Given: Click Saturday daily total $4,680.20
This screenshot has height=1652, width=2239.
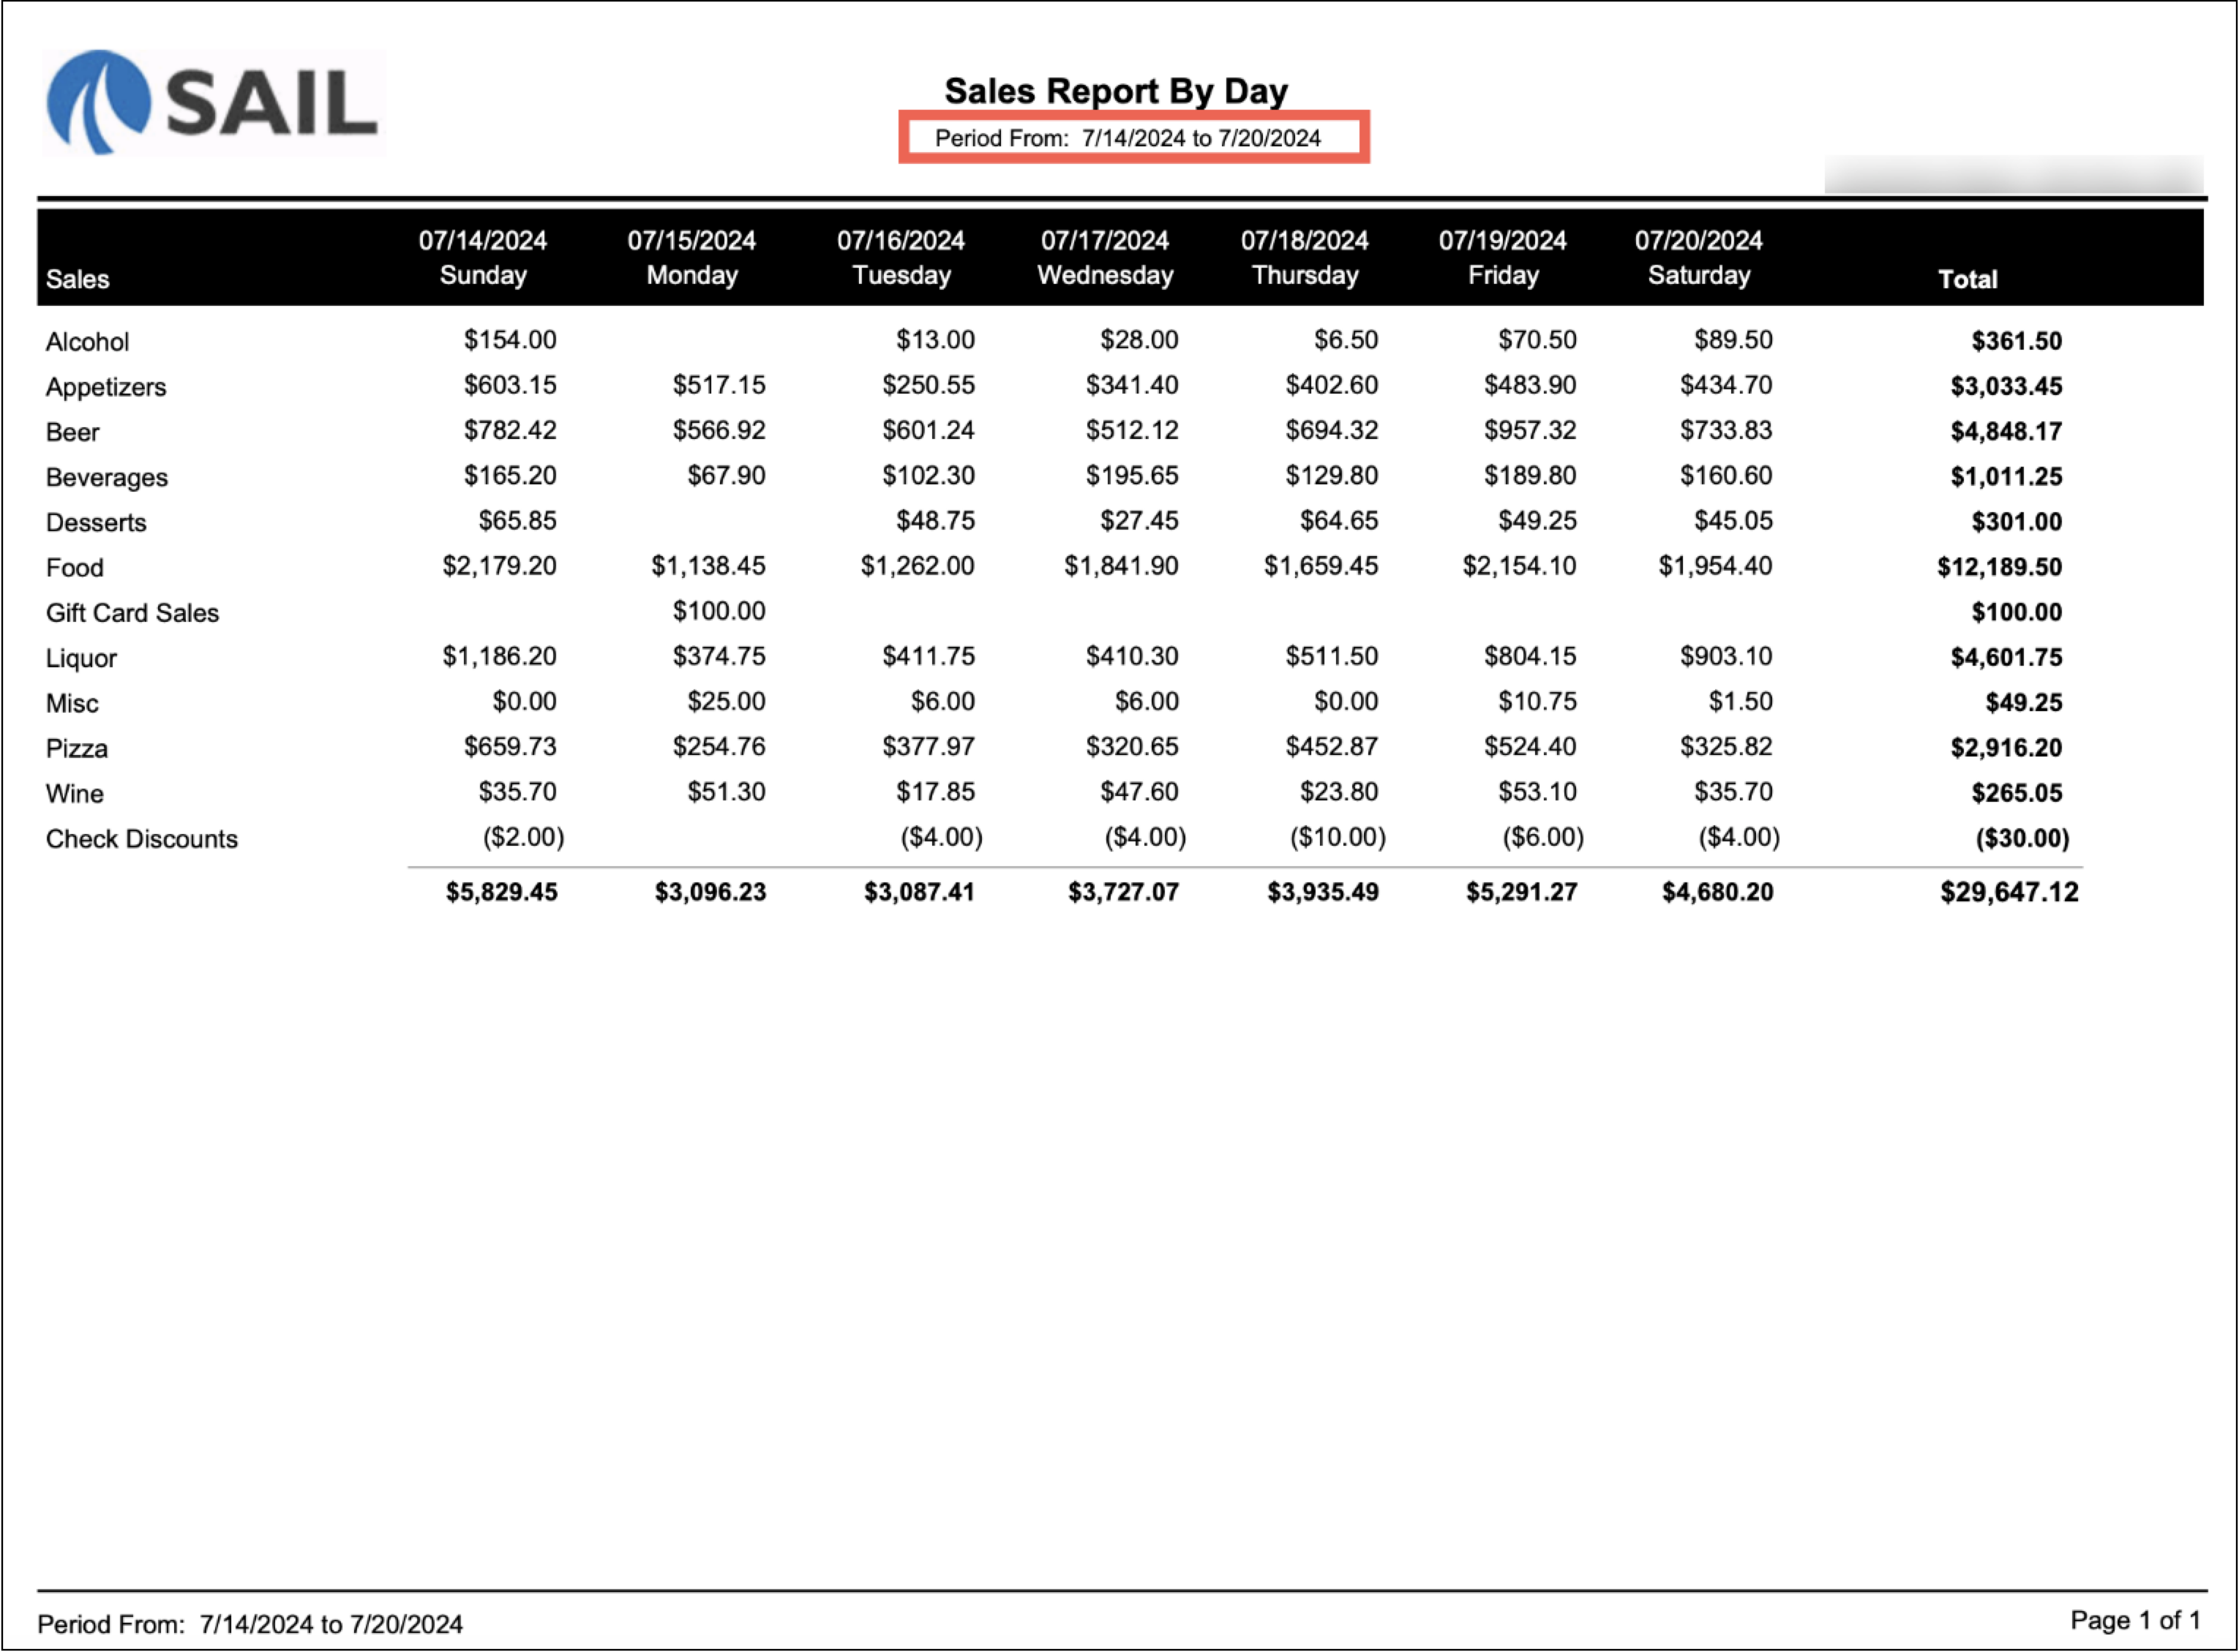Looking at the screenshot, I should point(1717,892).
